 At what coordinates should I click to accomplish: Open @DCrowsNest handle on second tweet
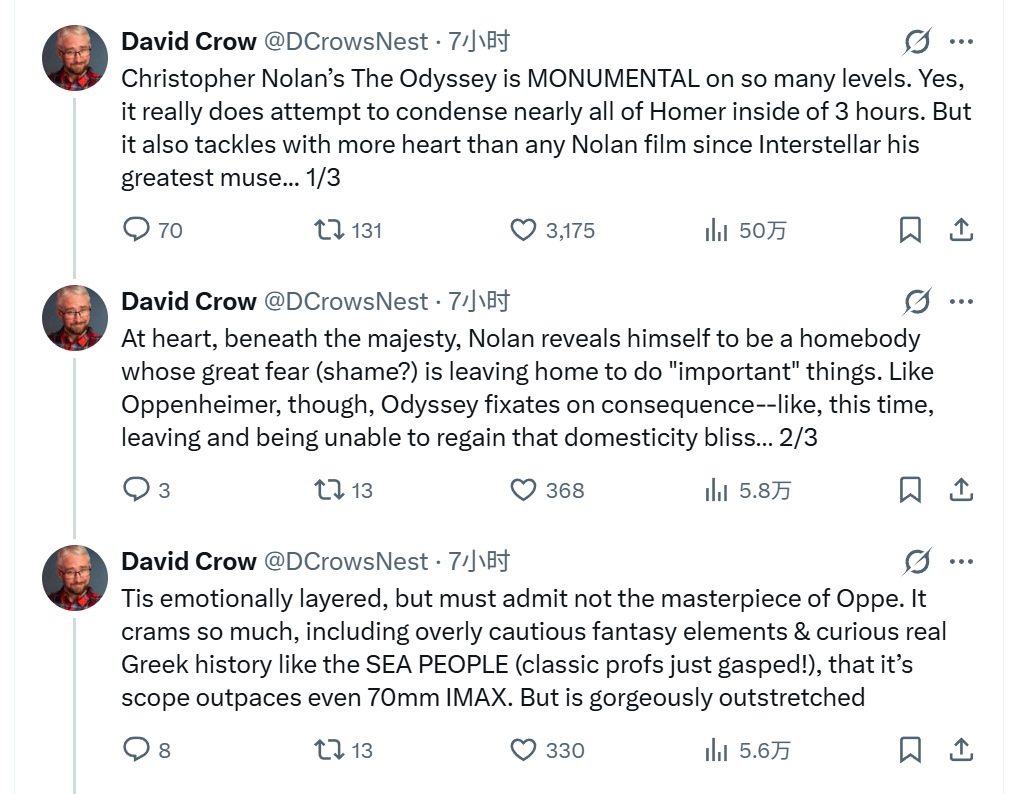pyautogui.click(x=346, y=302)
